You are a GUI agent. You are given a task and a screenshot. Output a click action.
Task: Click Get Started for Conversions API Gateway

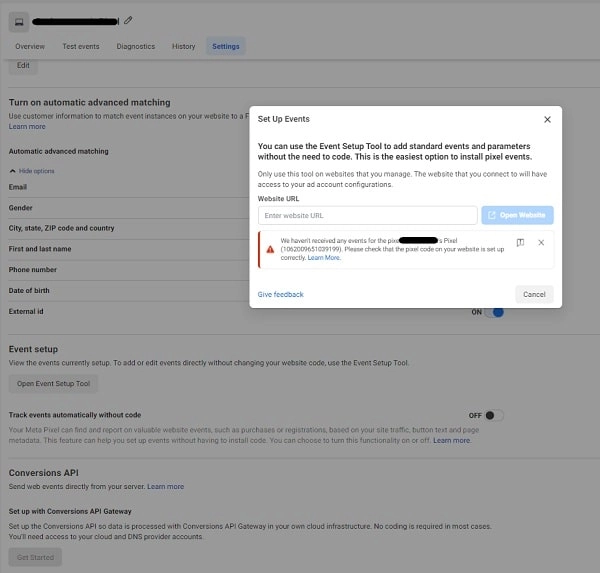pos(36,558)
